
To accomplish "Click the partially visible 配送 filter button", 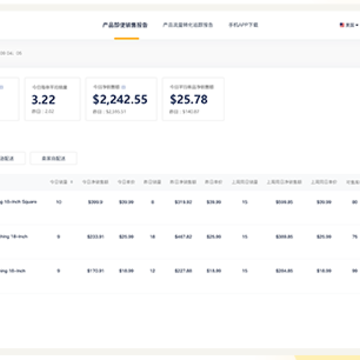I will (x=12, y=158).
